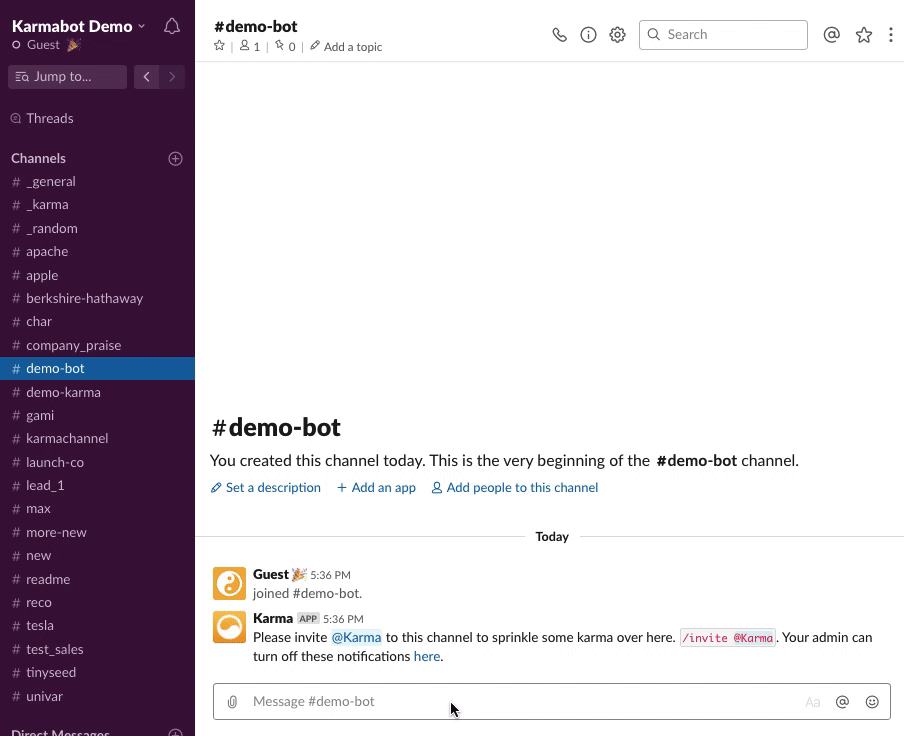The image size is (904, 736).
Task: Open channel settings gear icon
Action: (x=617, y=35)
